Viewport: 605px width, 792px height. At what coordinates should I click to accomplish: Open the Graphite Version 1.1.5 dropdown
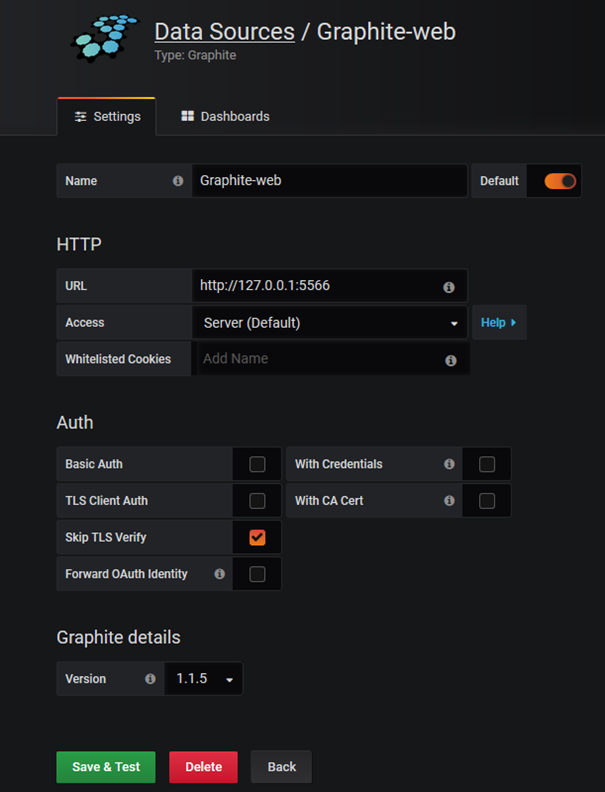204,679
